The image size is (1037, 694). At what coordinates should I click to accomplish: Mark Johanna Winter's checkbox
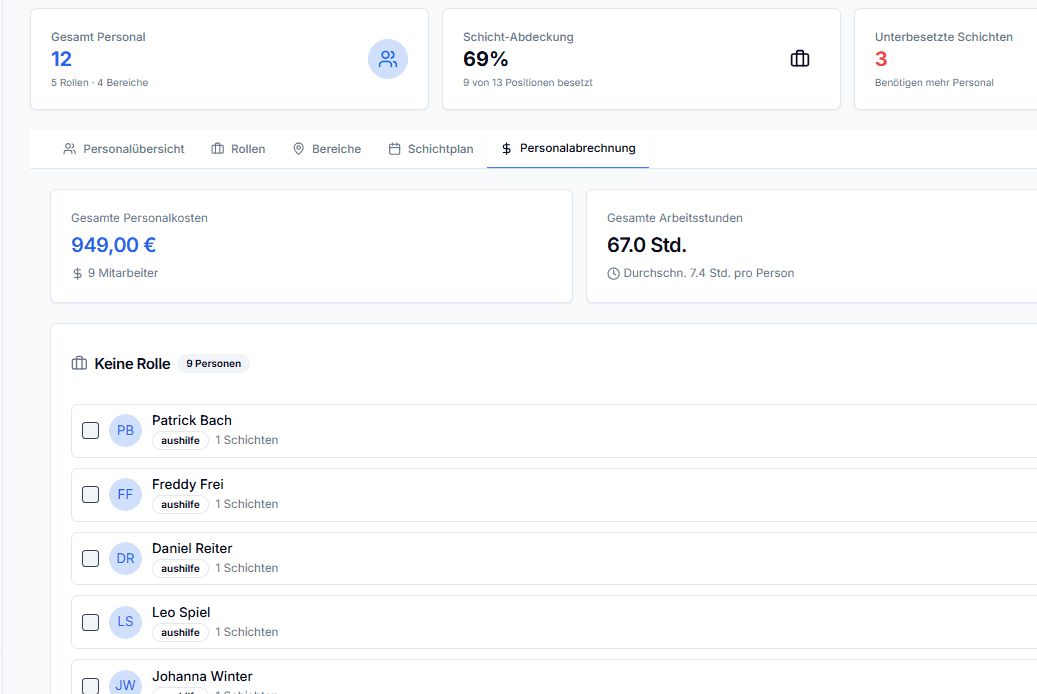91,686
